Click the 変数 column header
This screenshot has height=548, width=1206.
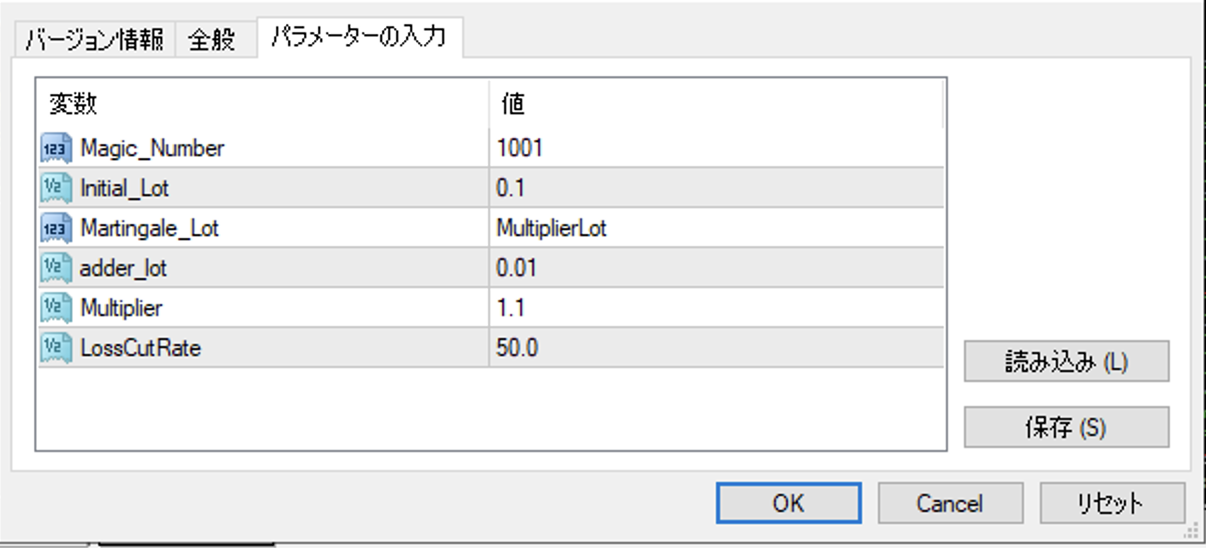coord(263,103)
